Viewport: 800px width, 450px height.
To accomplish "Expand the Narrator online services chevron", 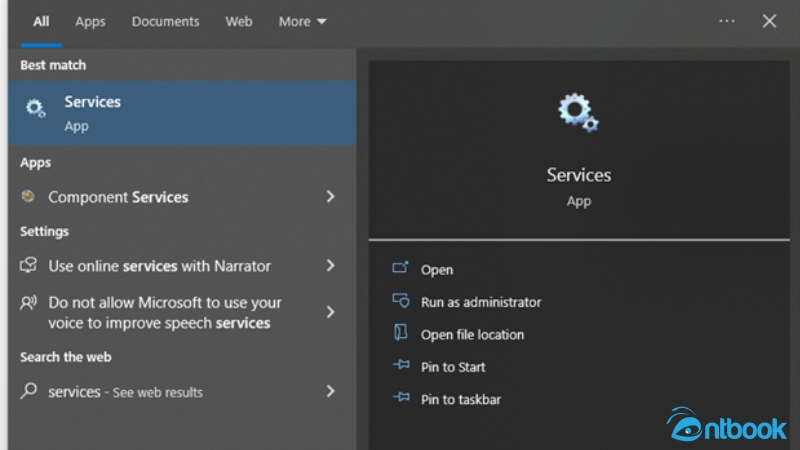I will click(331, 265).
